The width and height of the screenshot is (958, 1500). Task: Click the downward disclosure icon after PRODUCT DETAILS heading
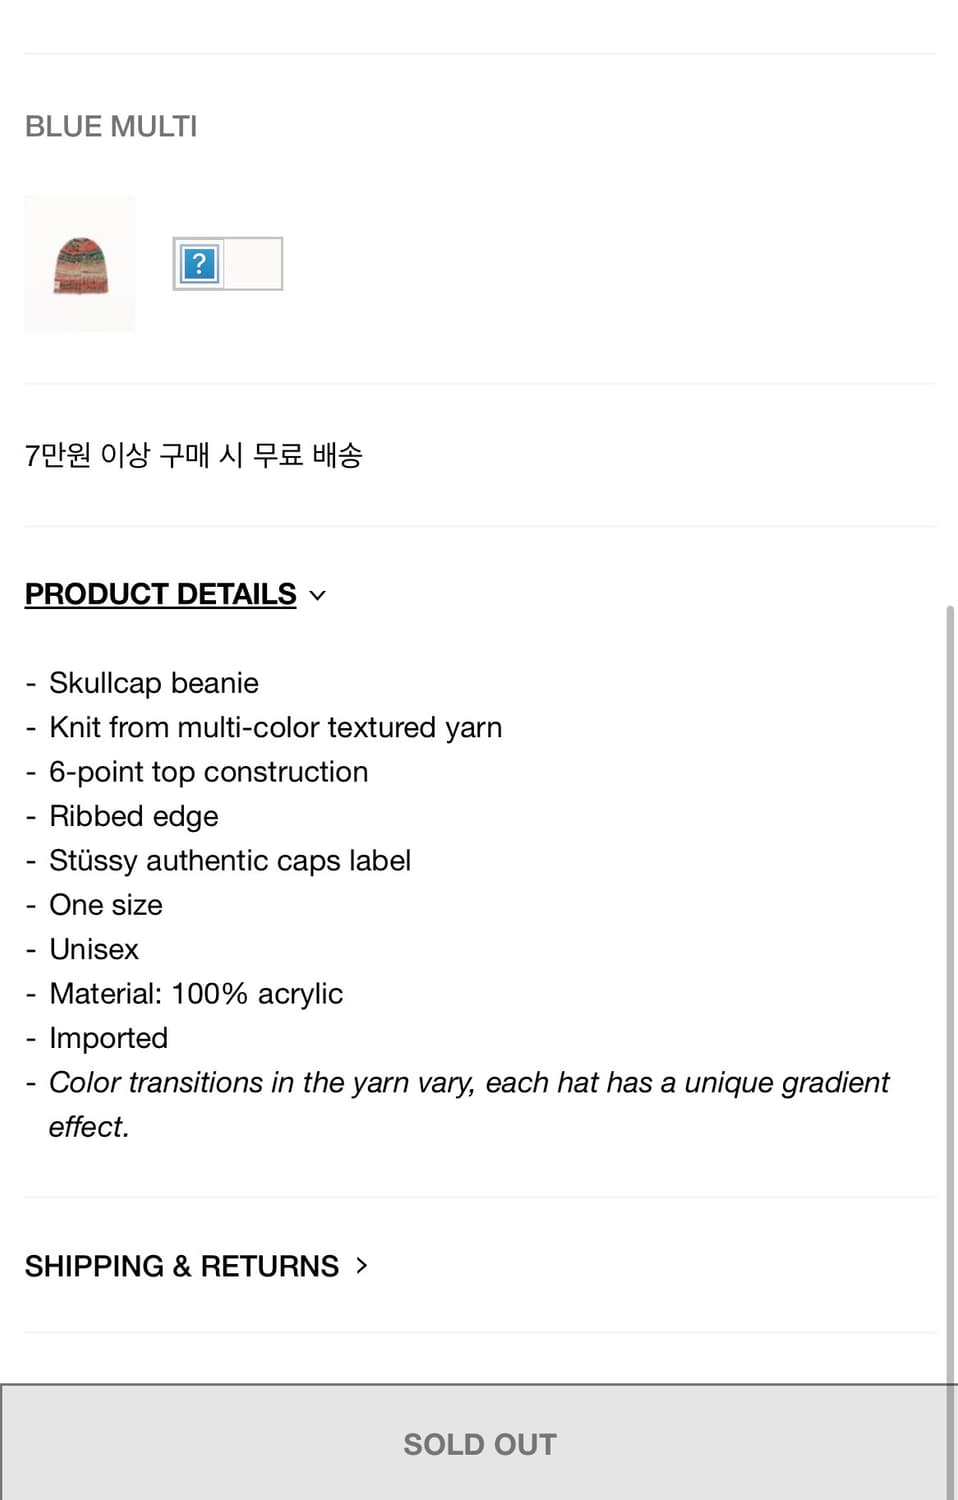[317, 595]
